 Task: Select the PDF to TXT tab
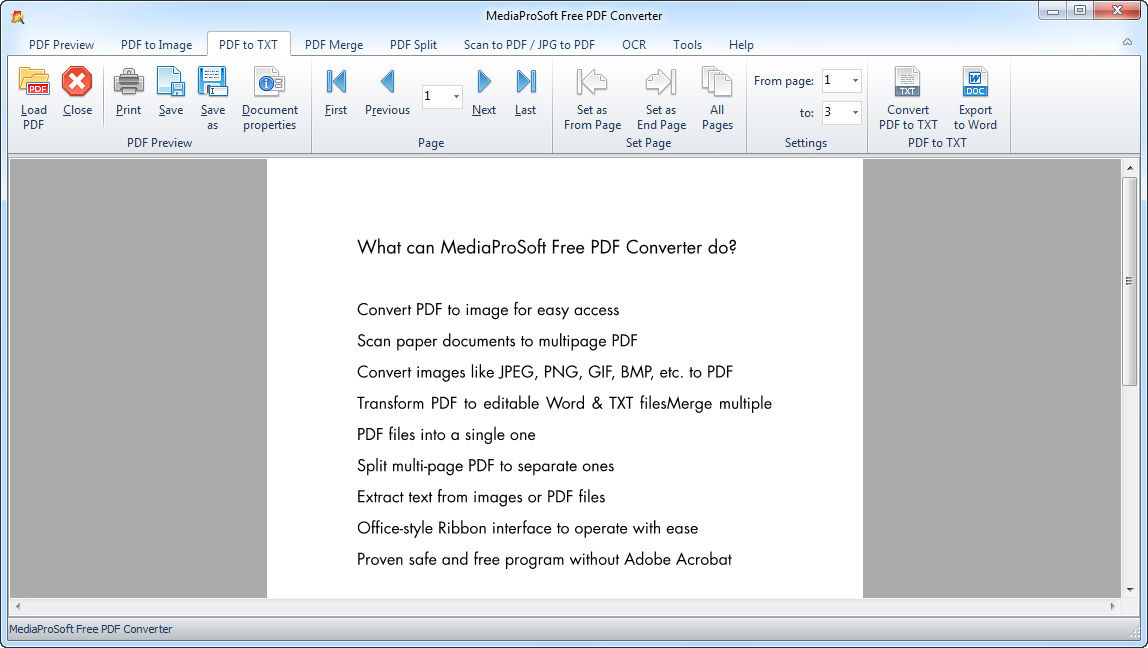(x=249, y=45)
